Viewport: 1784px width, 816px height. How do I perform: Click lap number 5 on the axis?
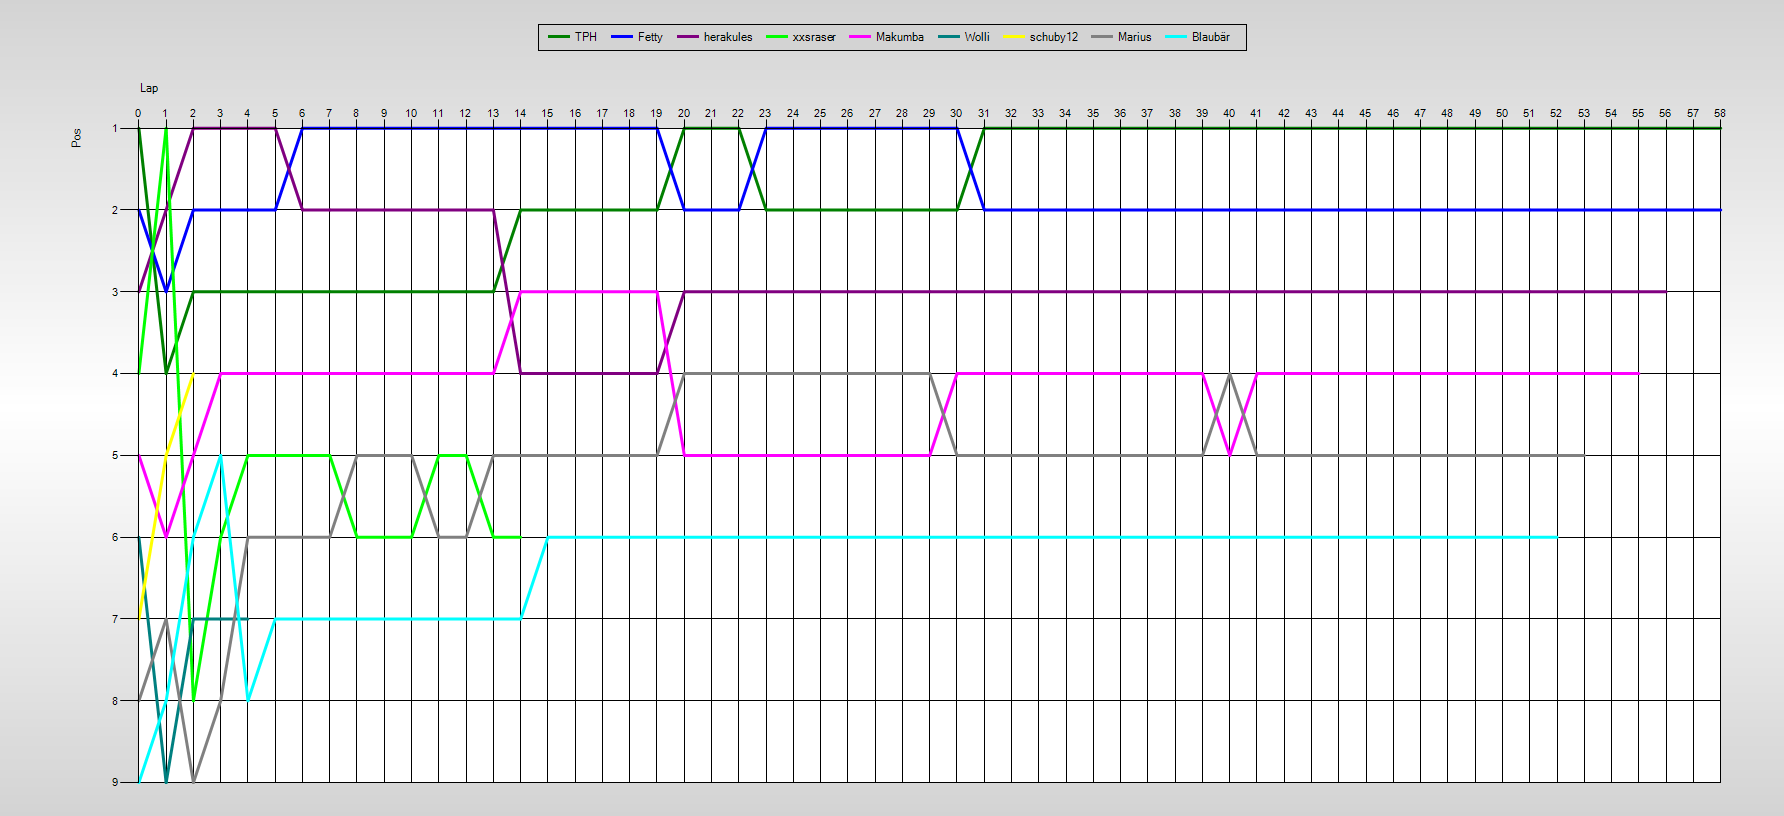275,114
